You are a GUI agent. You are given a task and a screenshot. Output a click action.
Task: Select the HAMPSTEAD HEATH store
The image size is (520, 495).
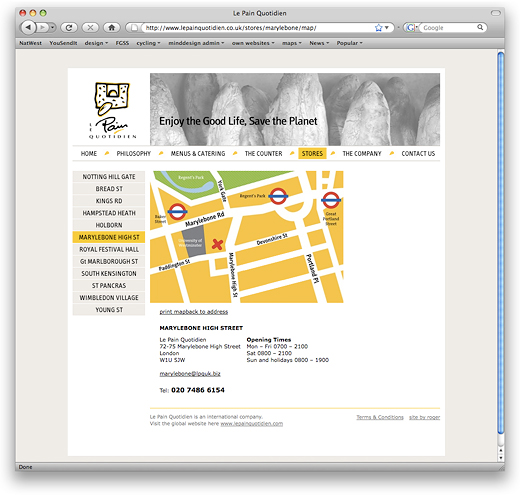tap(109, 213)
